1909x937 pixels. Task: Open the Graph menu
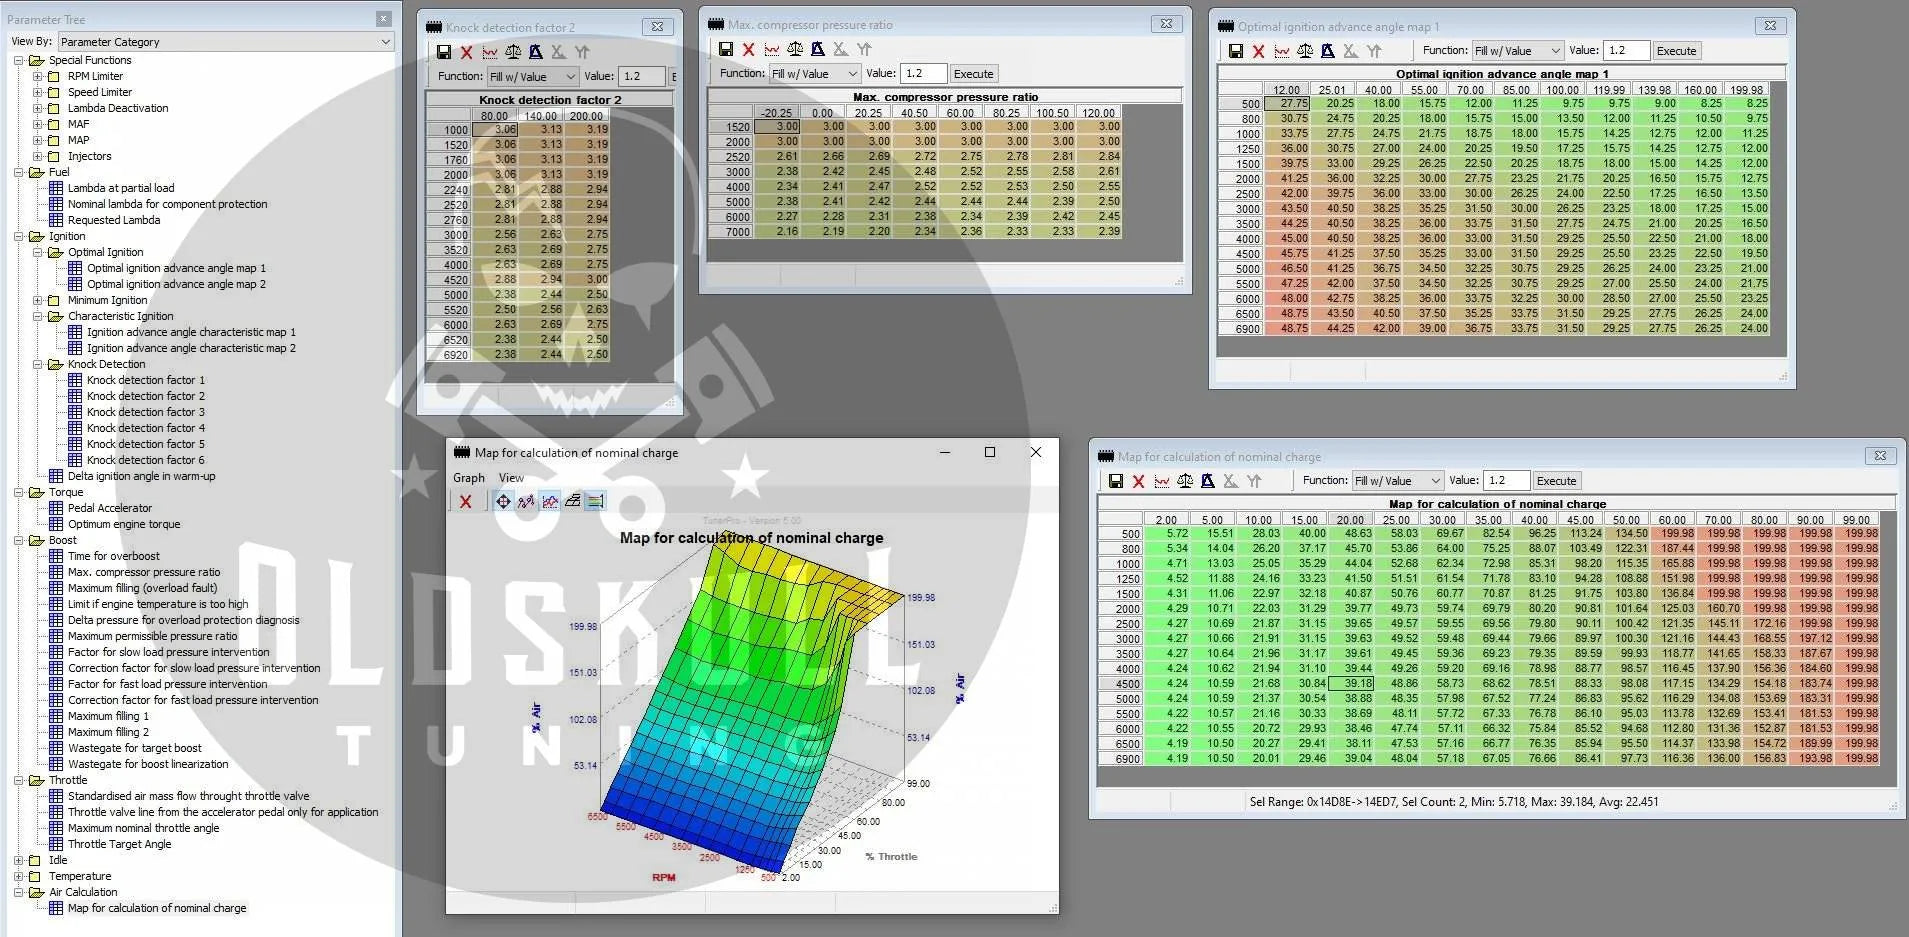click(468, 478)
